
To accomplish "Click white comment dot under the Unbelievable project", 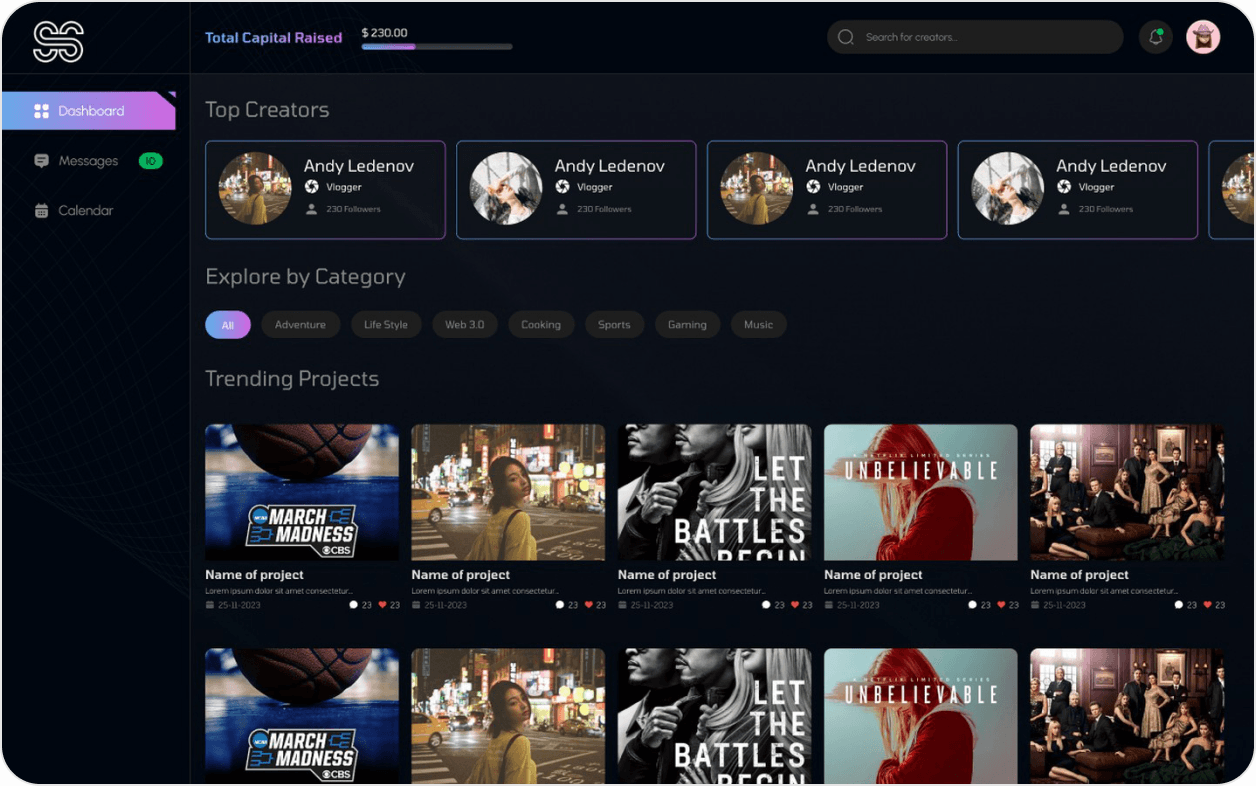I will [x=972, y=605].
